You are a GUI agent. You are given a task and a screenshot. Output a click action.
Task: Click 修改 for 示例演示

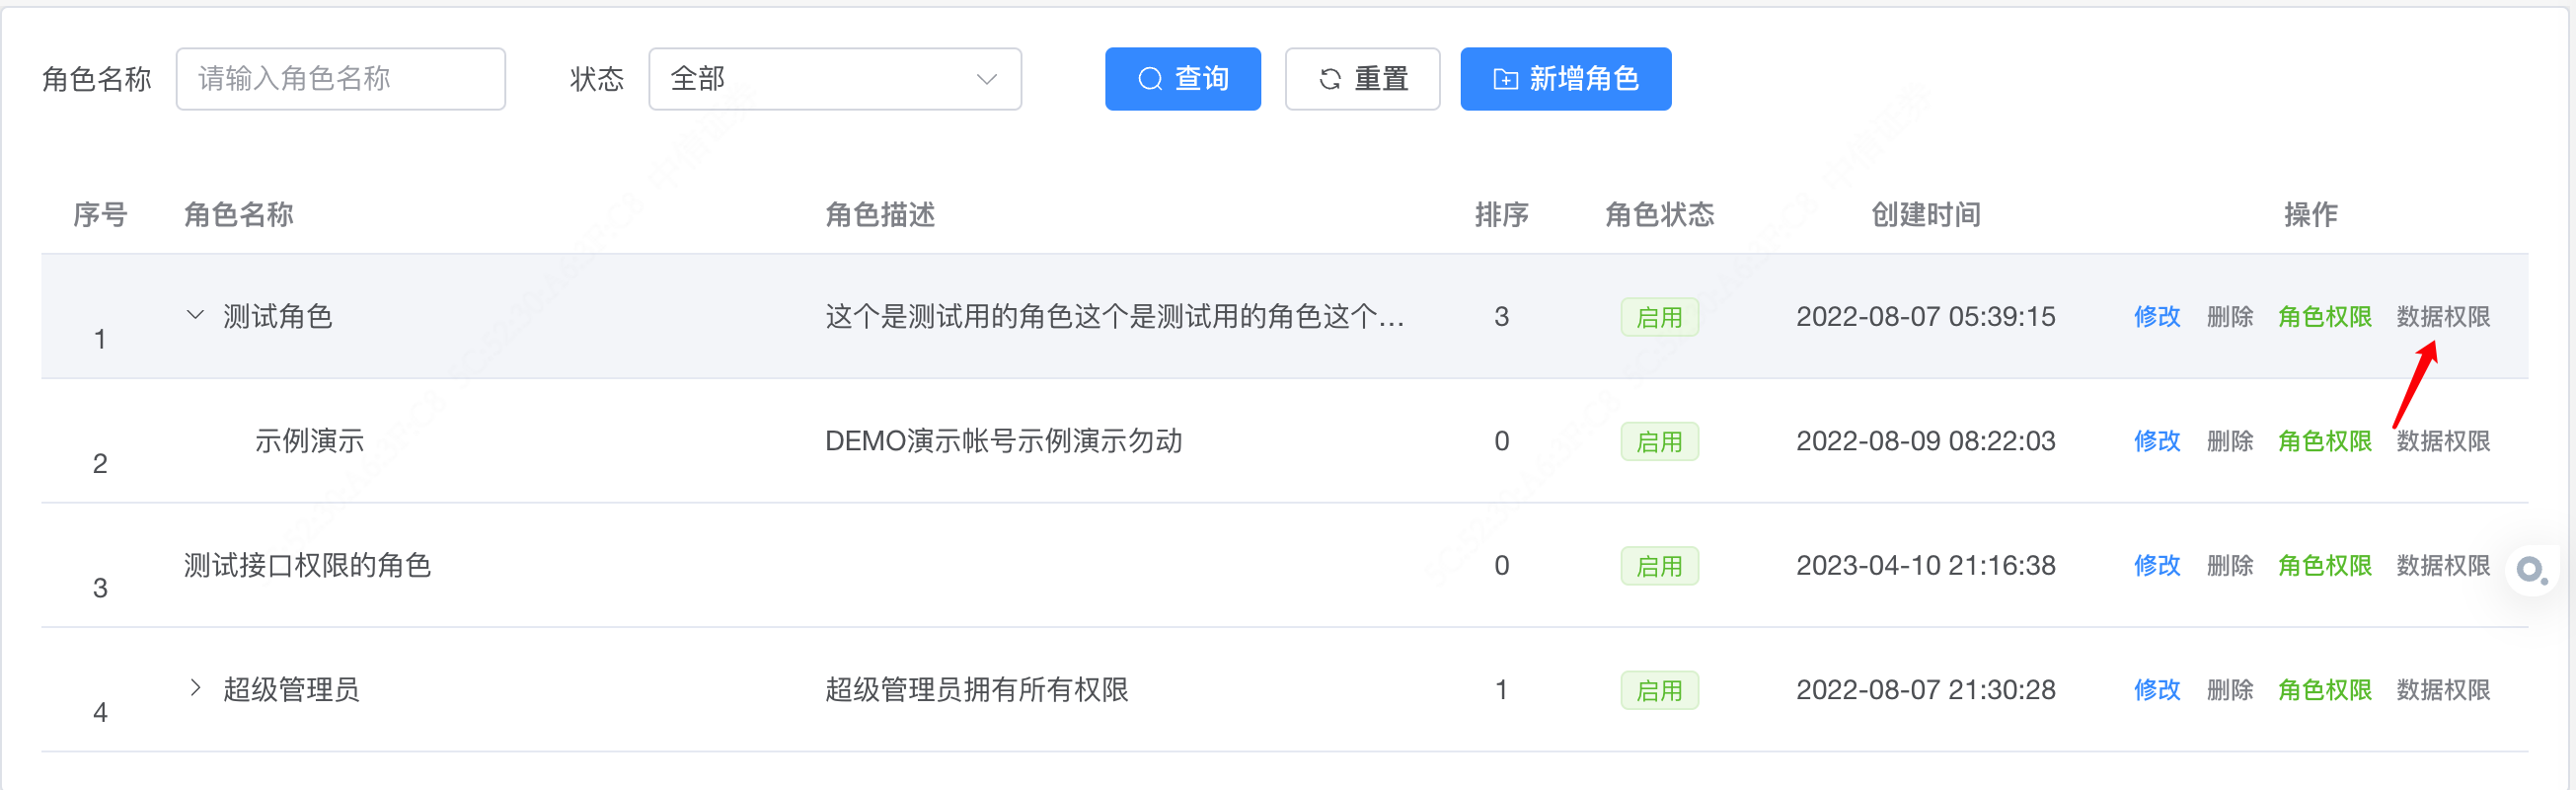point(2156,441)
